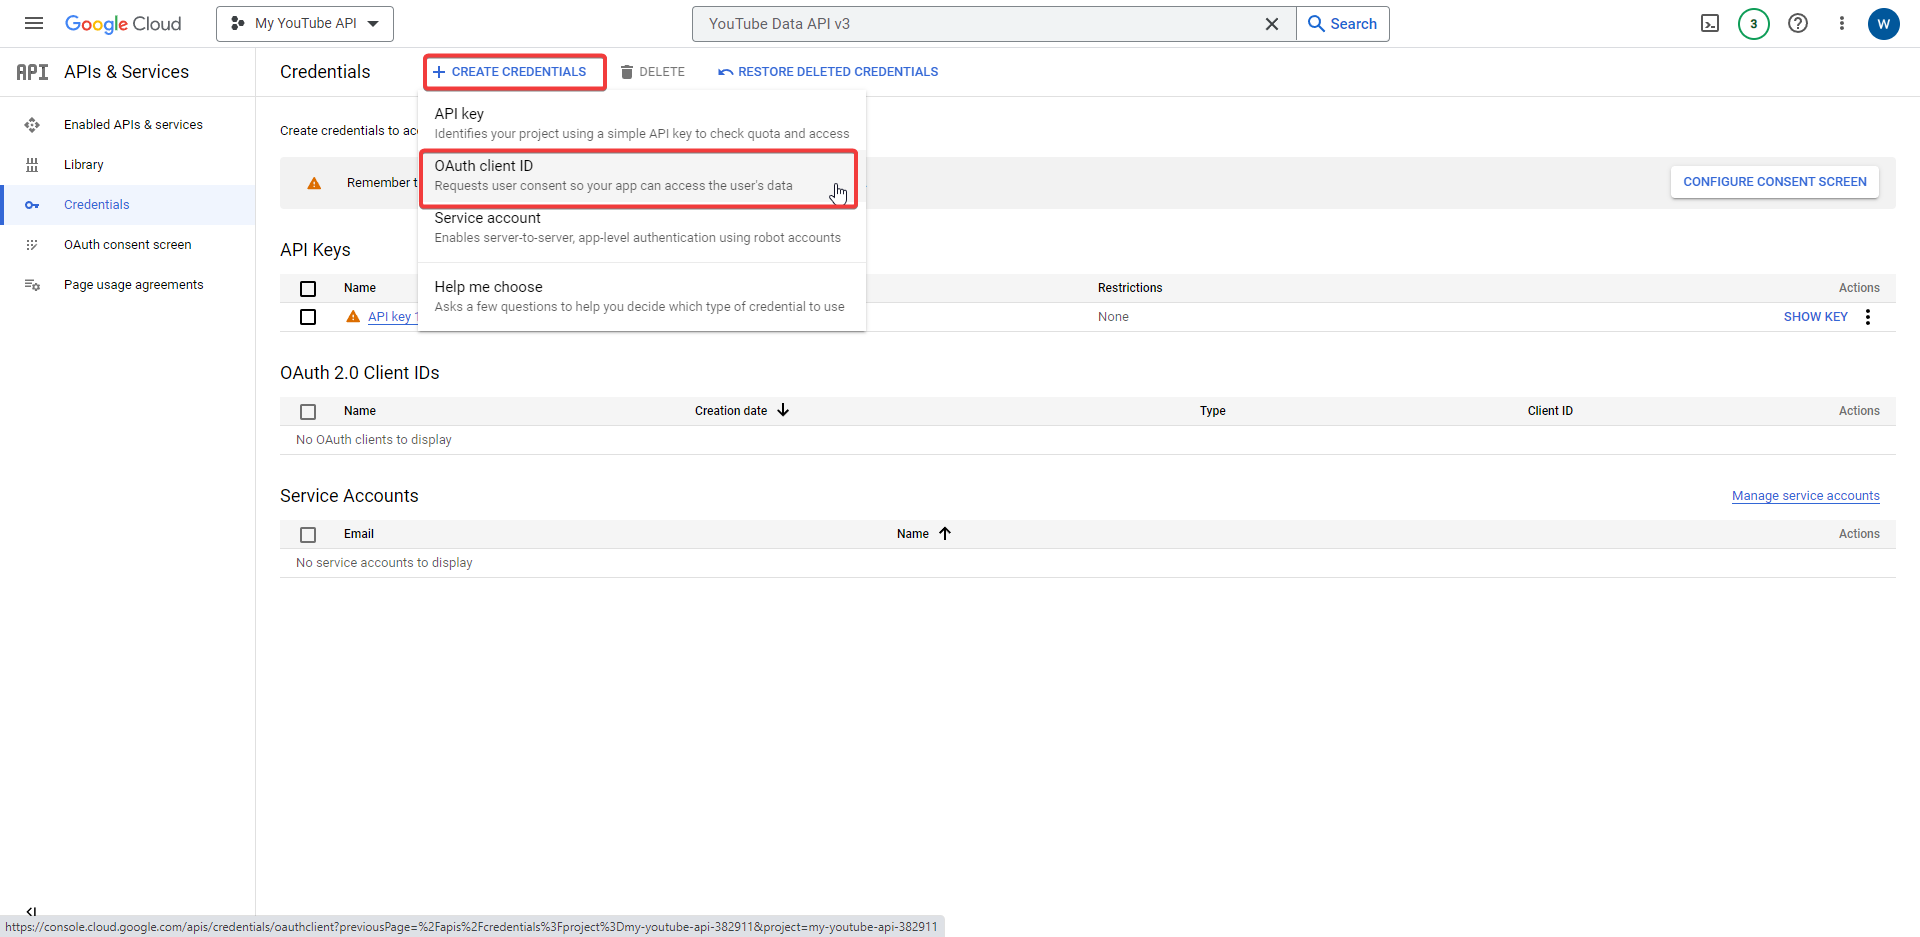Open the Create Credentials dropdown
Image resolution: width=1920 pixels, height=937 pixels.
(514, 72)
